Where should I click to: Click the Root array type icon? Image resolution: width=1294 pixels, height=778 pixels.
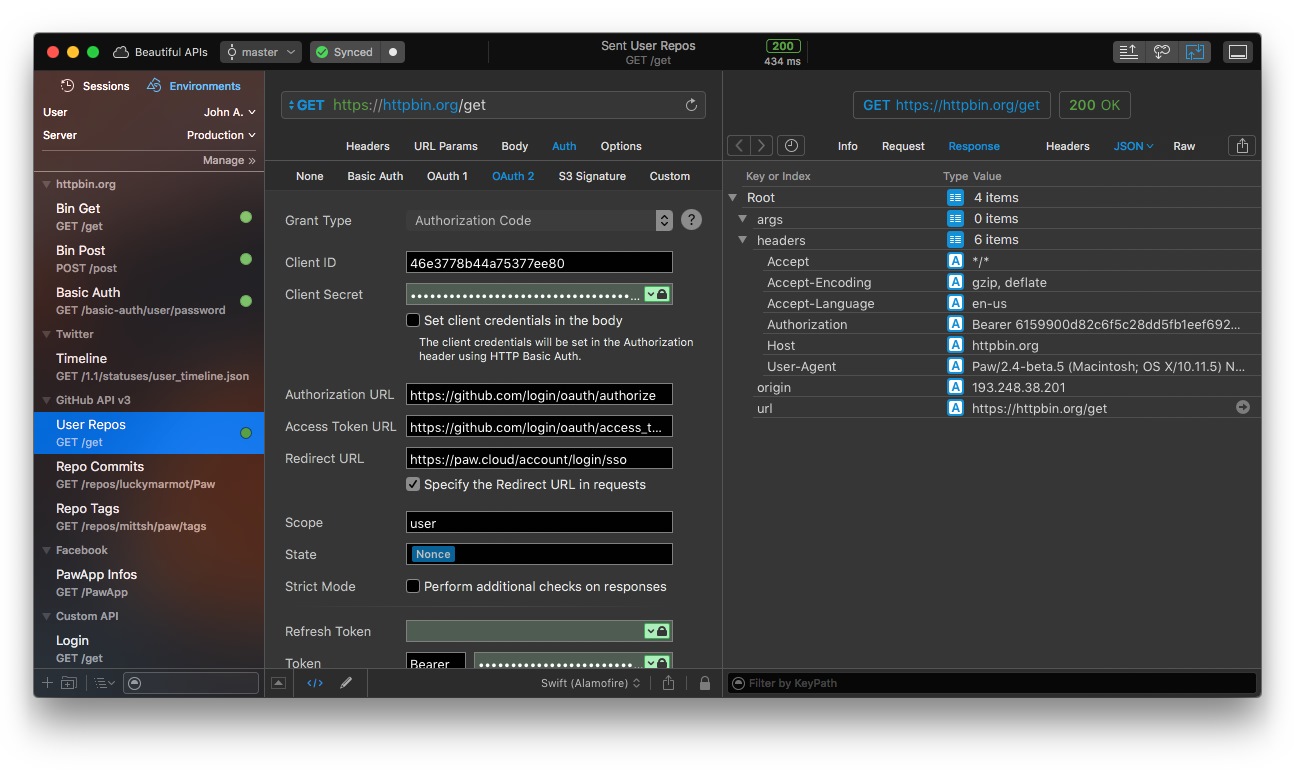(x=955, y=198)
